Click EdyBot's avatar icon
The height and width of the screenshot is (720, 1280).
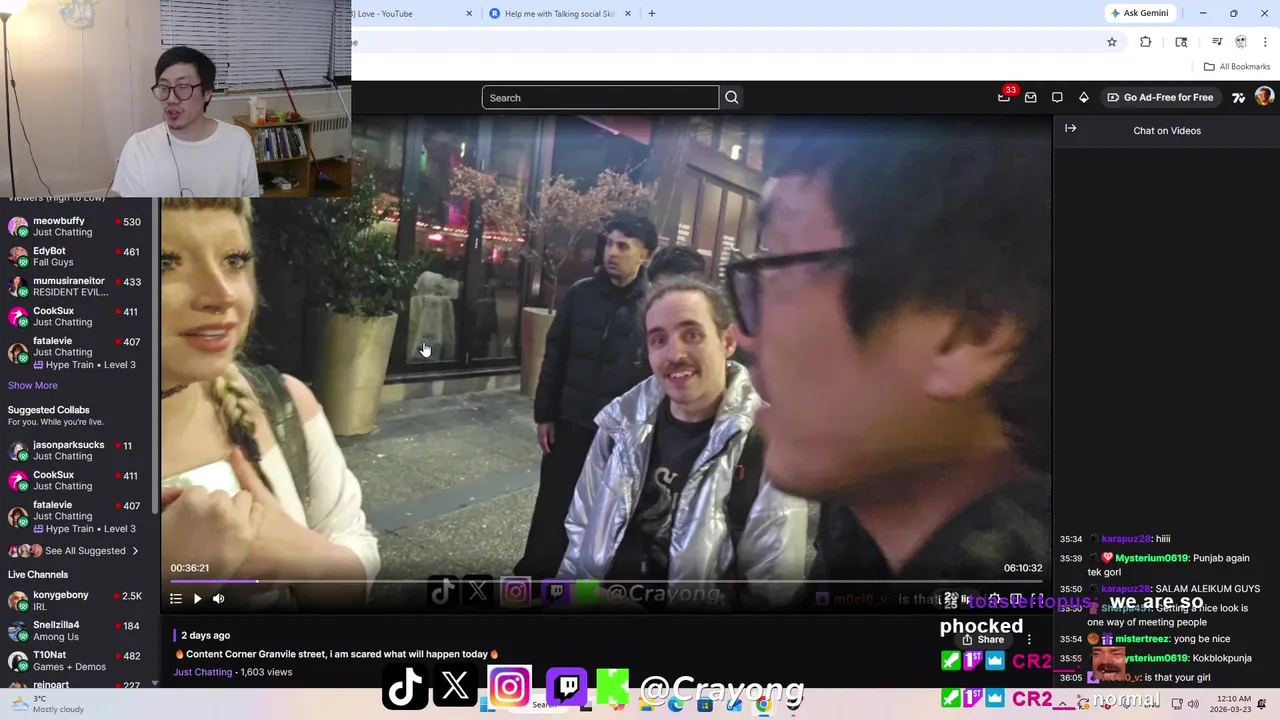tap(18, 256)
